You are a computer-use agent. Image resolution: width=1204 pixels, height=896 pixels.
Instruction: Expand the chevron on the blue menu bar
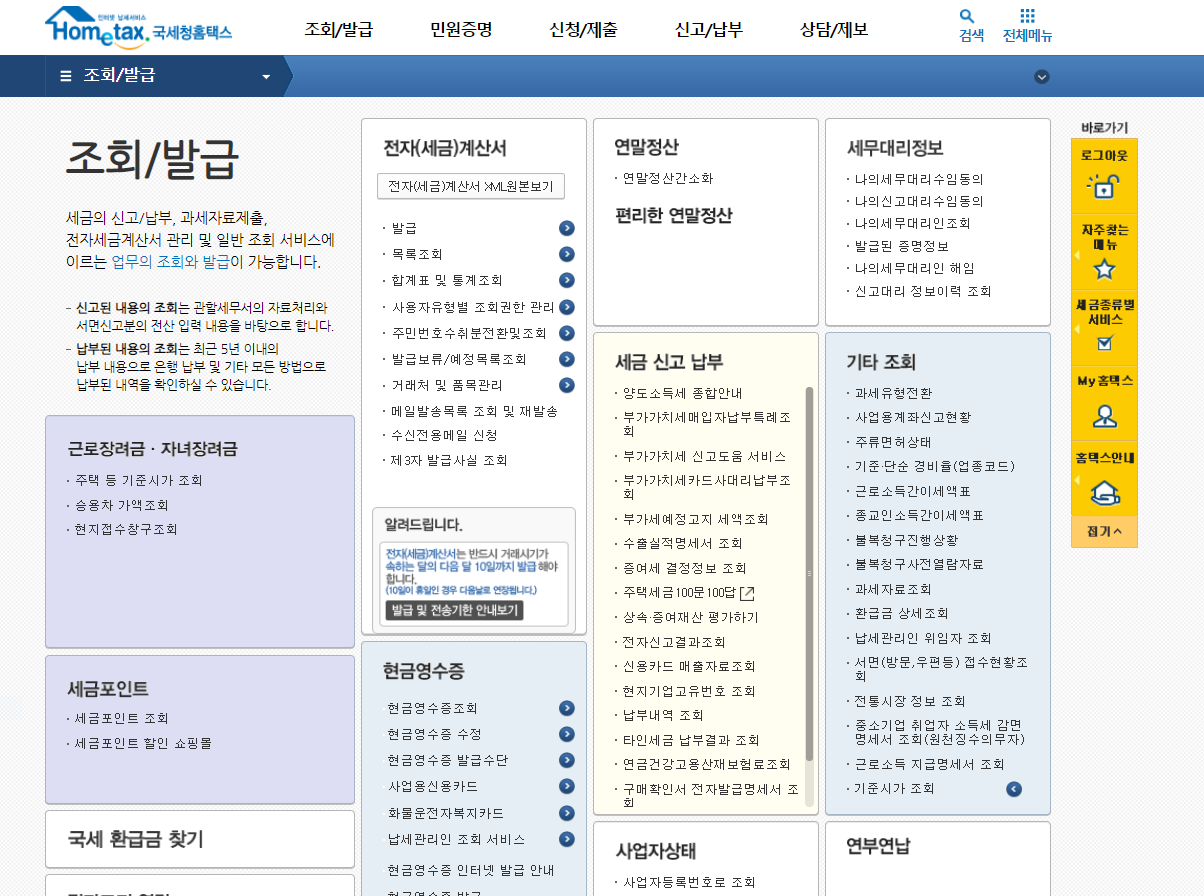[1041, 76]
